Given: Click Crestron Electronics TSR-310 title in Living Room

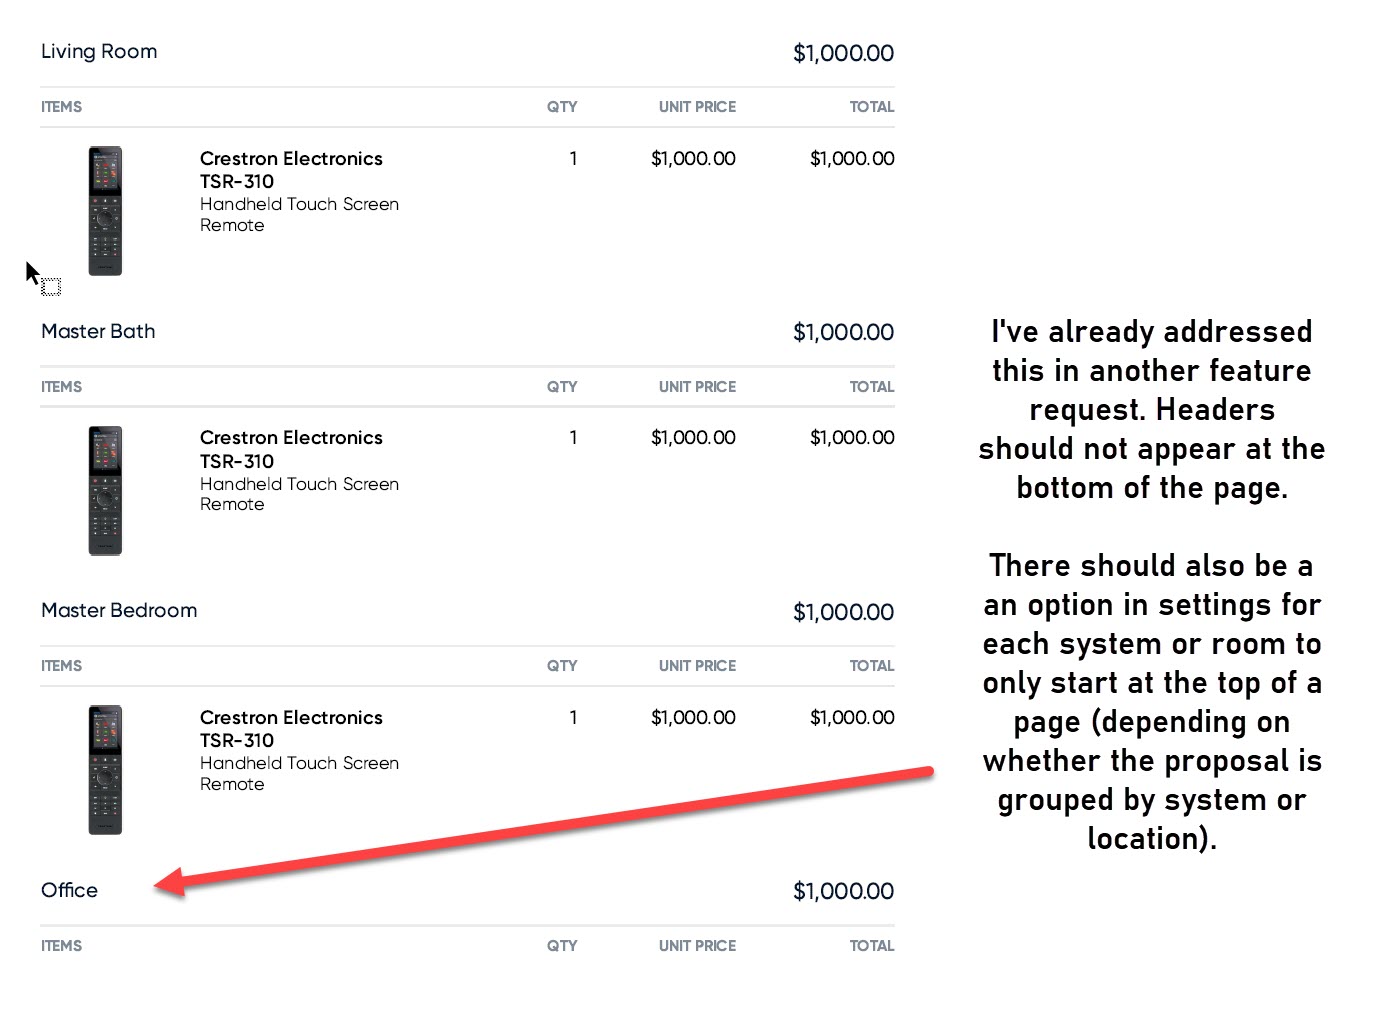Looking at the screenshot, I should (x=291, y=170).
